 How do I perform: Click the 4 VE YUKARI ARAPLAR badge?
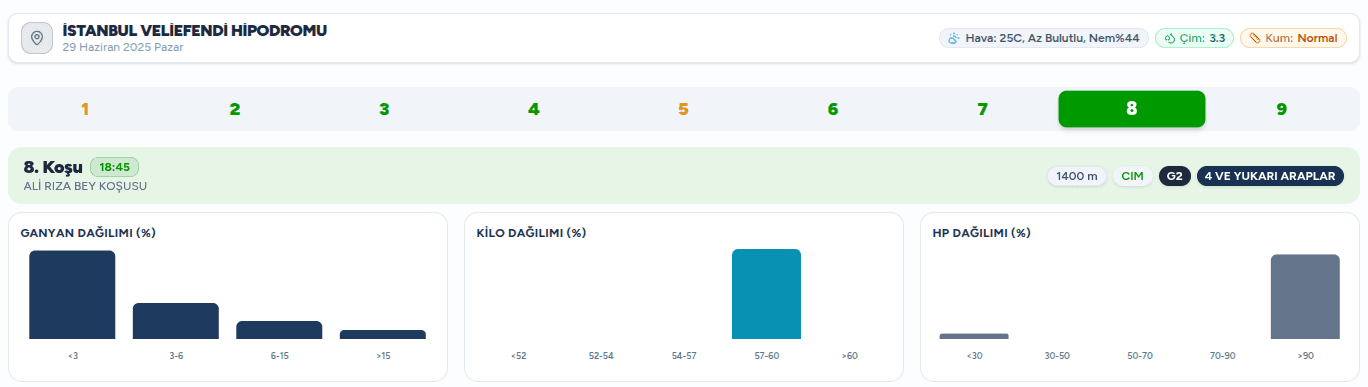[x=1270, y=176]
